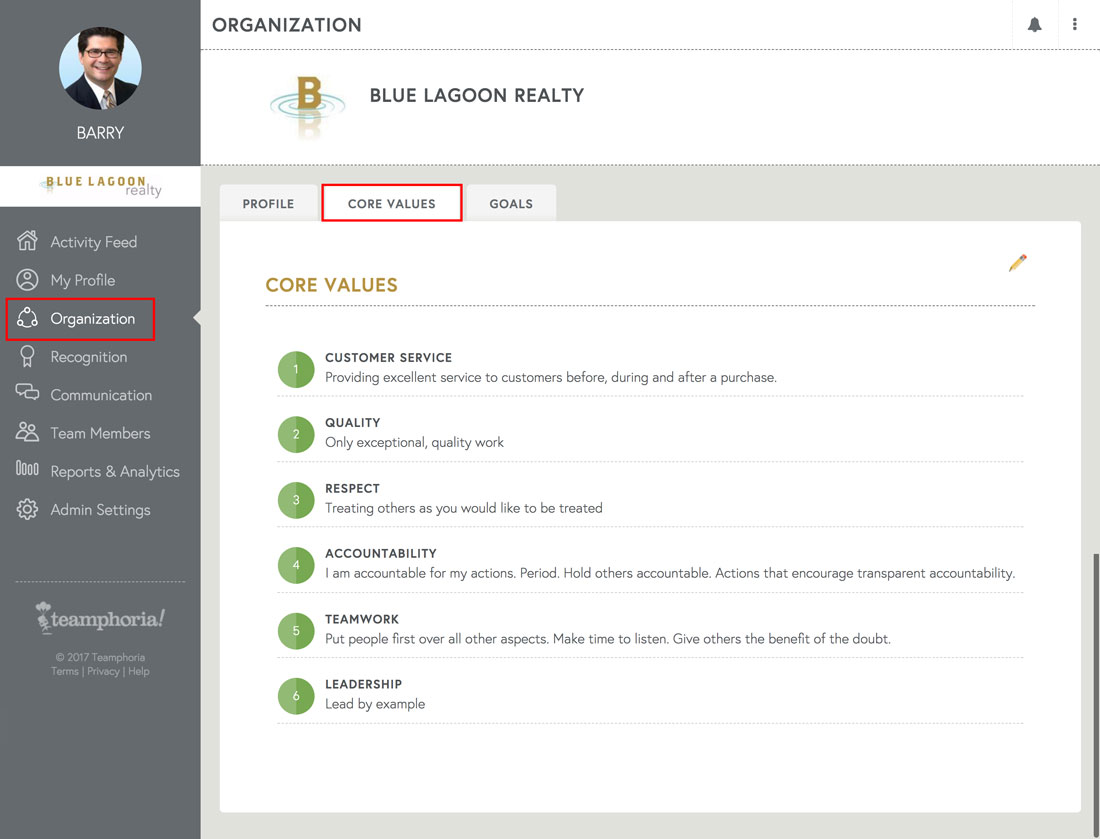This screenshot has height=839, width=1100.
Task: Click the Quality value title
Action: click(x=352, y=423)
